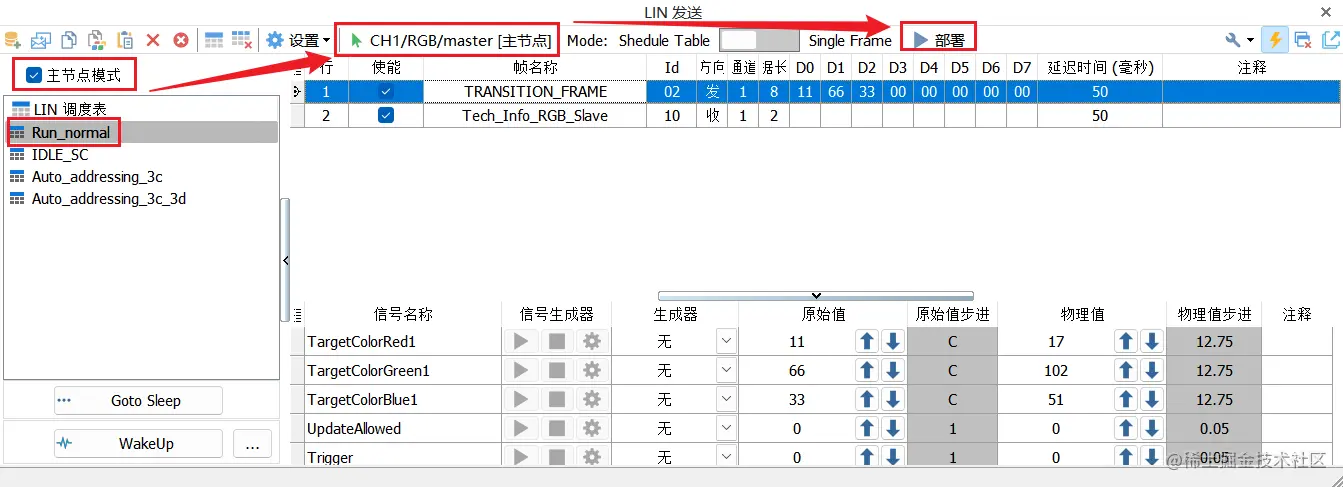Image resolution: width=1343 pixels, height=487 pixels.
Task: Click the table icon with red X
Action: coord(241,40)
